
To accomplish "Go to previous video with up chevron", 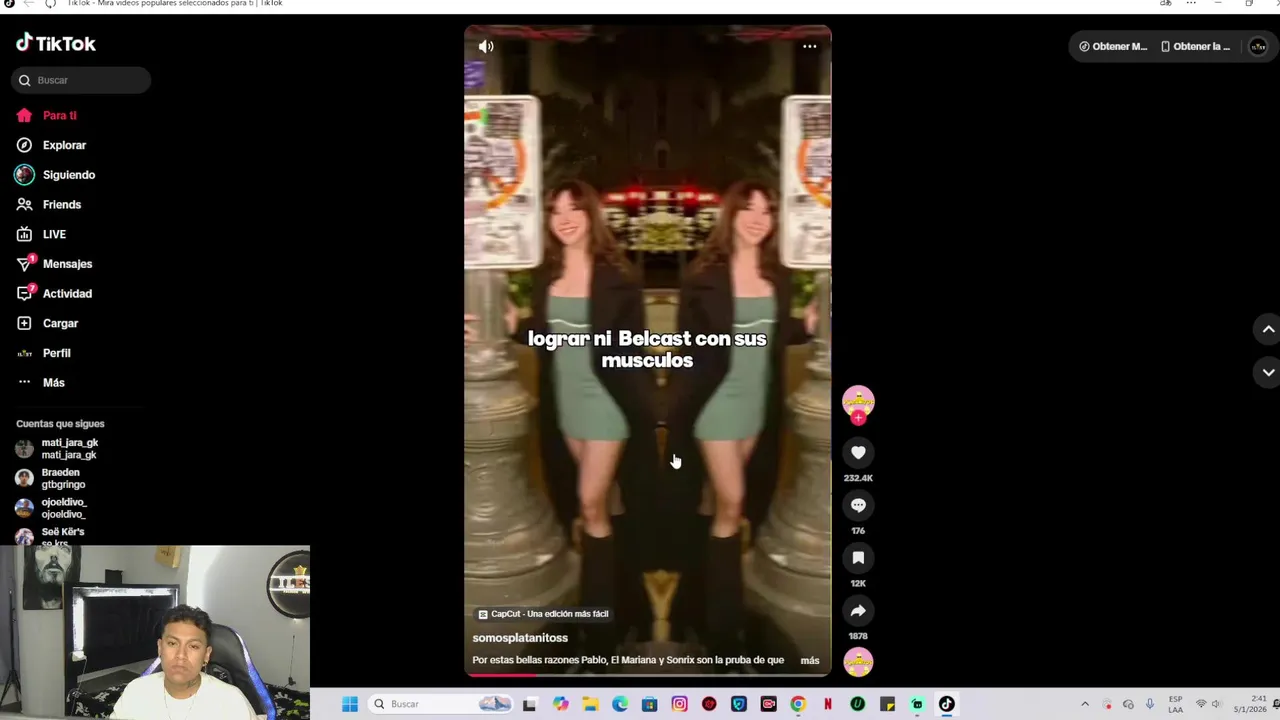I will [x=1268, y=329].
